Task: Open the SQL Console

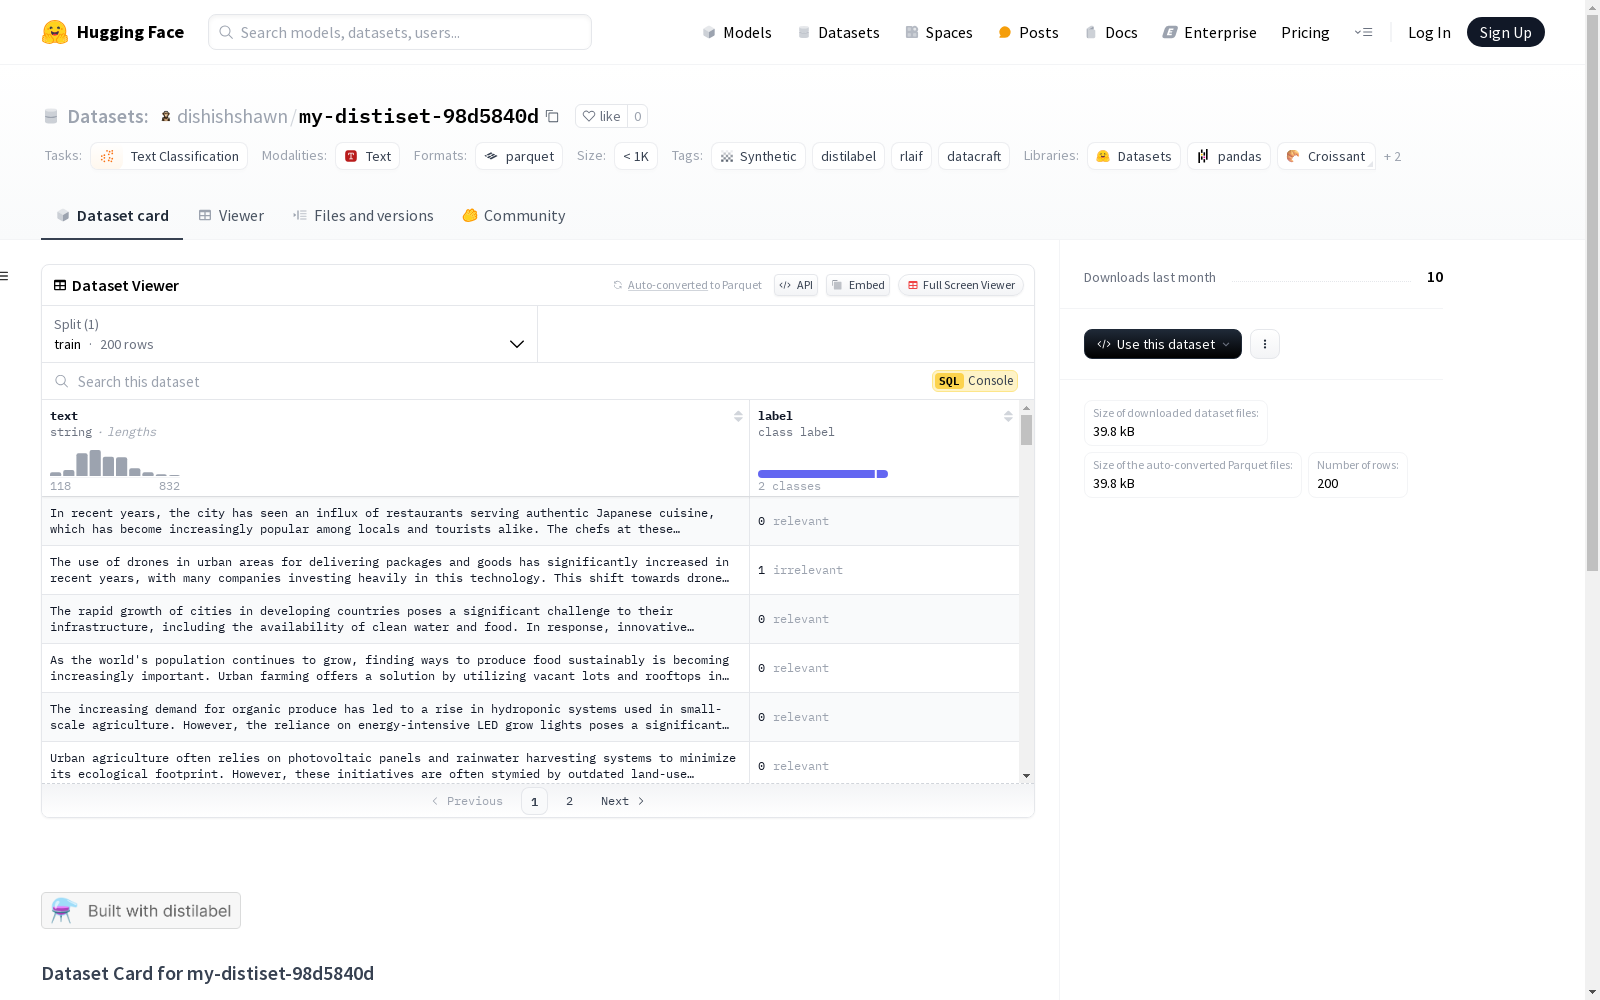Action: point(975,381)
